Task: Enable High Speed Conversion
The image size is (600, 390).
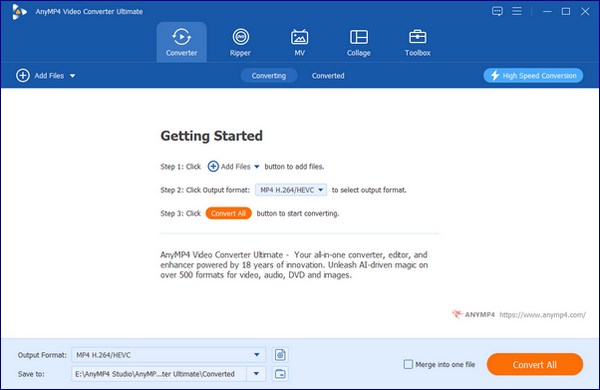Action: click(x=533, y=75)
